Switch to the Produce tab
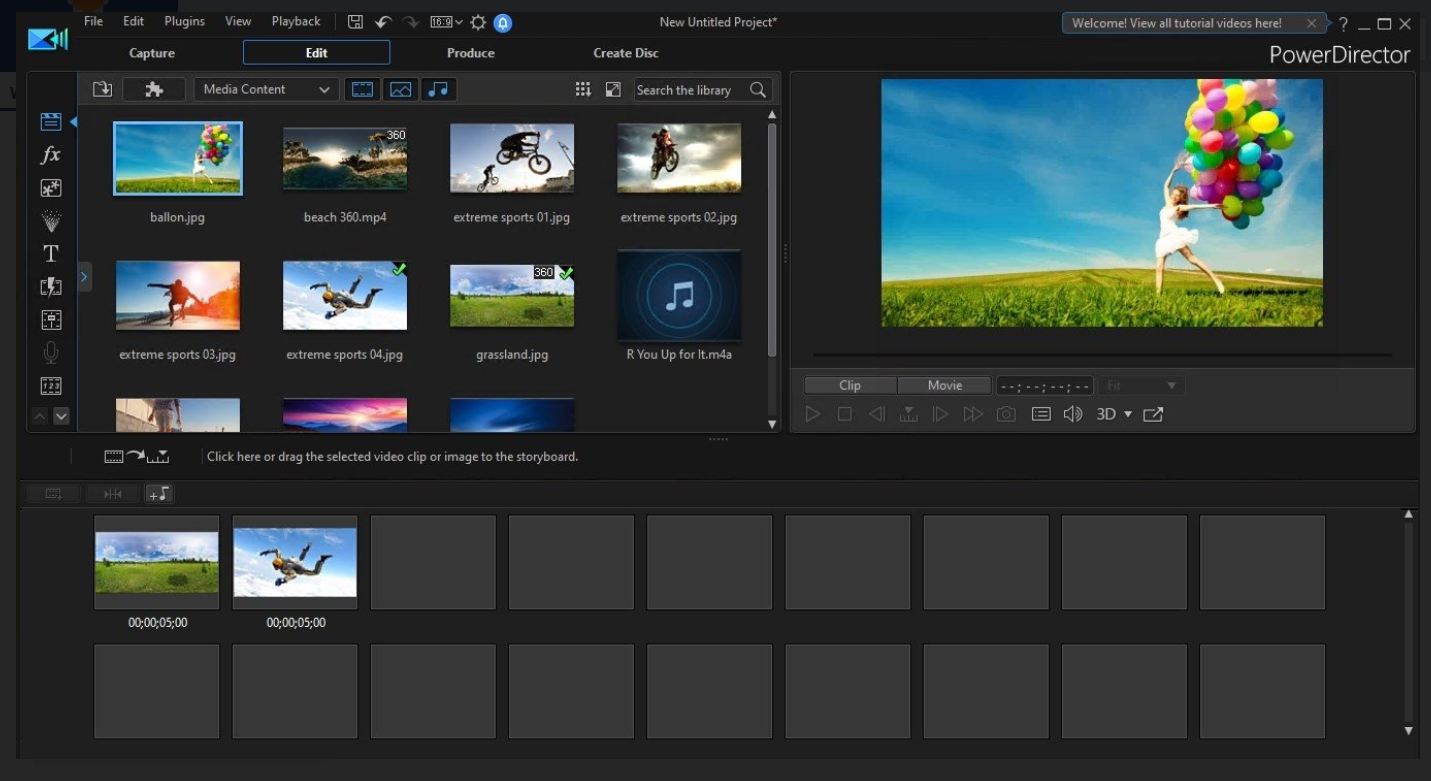 (471, 53)
